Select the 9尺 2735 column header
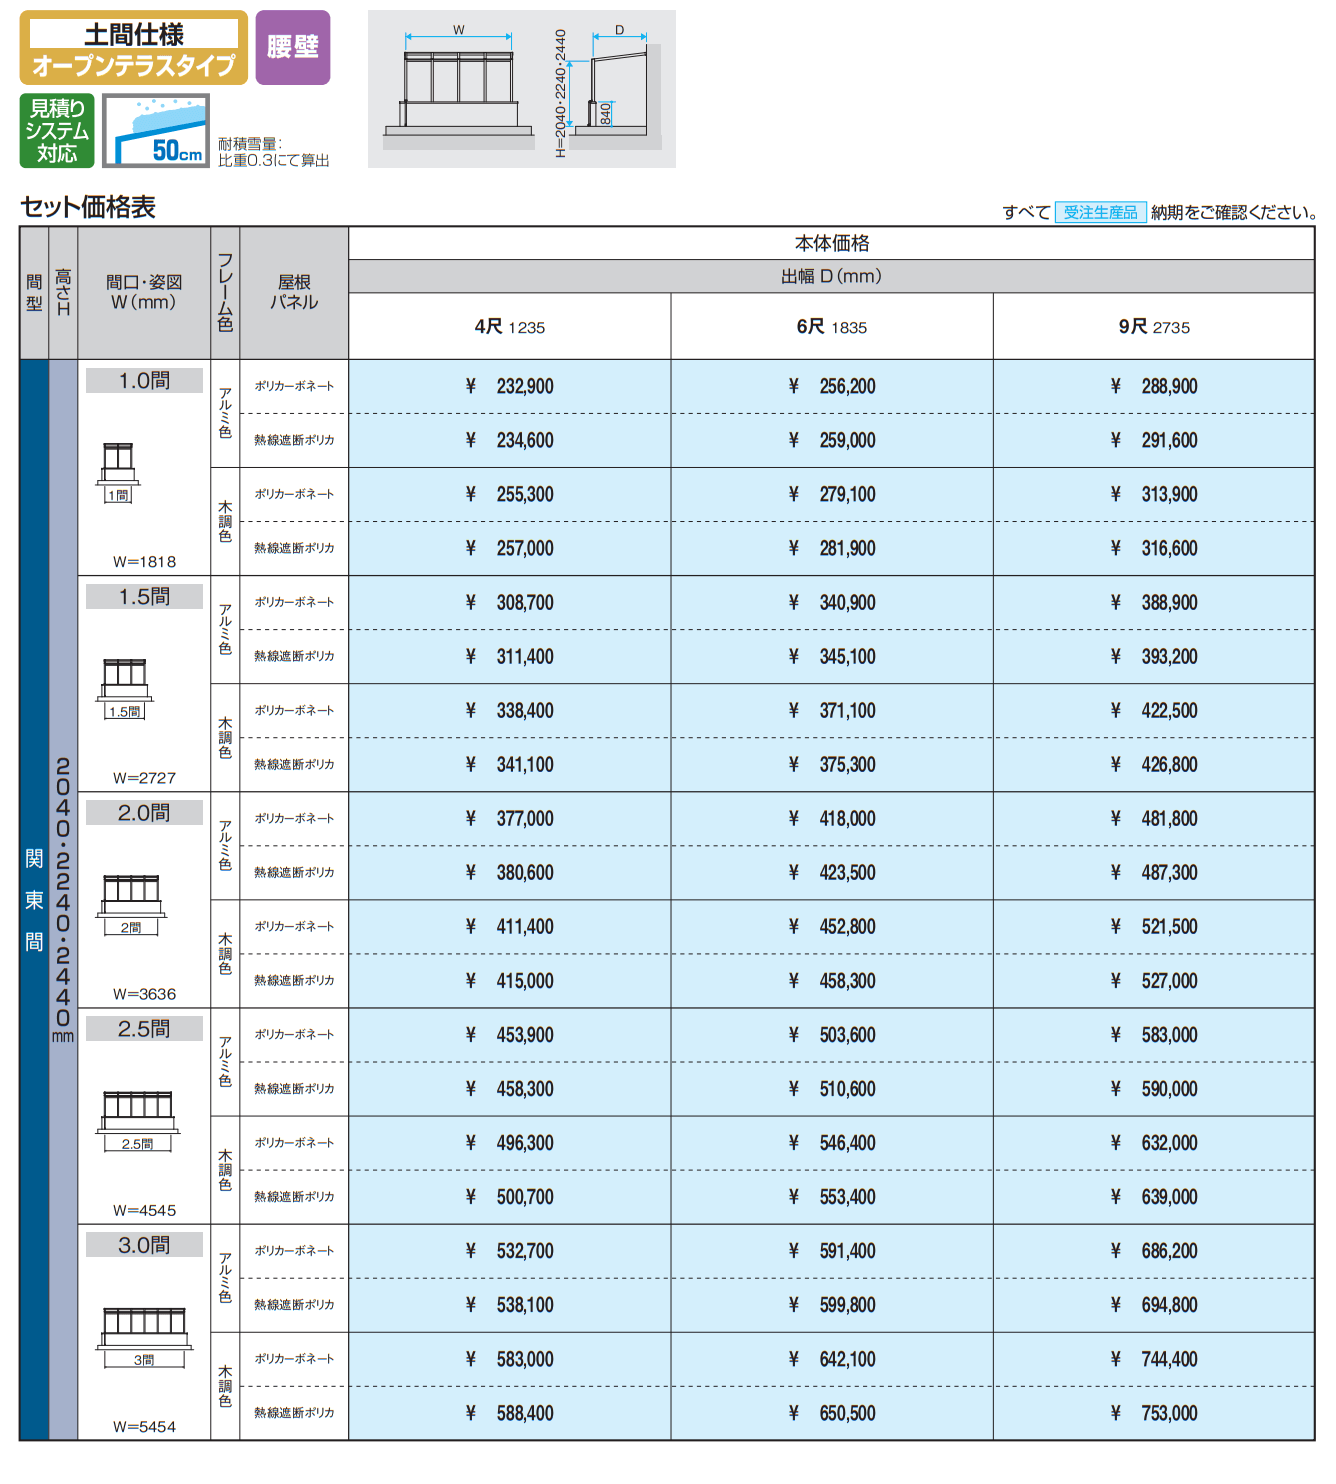Image resolution: width=1336 pixels, height=1484 pixels. tap(1153, 327)
